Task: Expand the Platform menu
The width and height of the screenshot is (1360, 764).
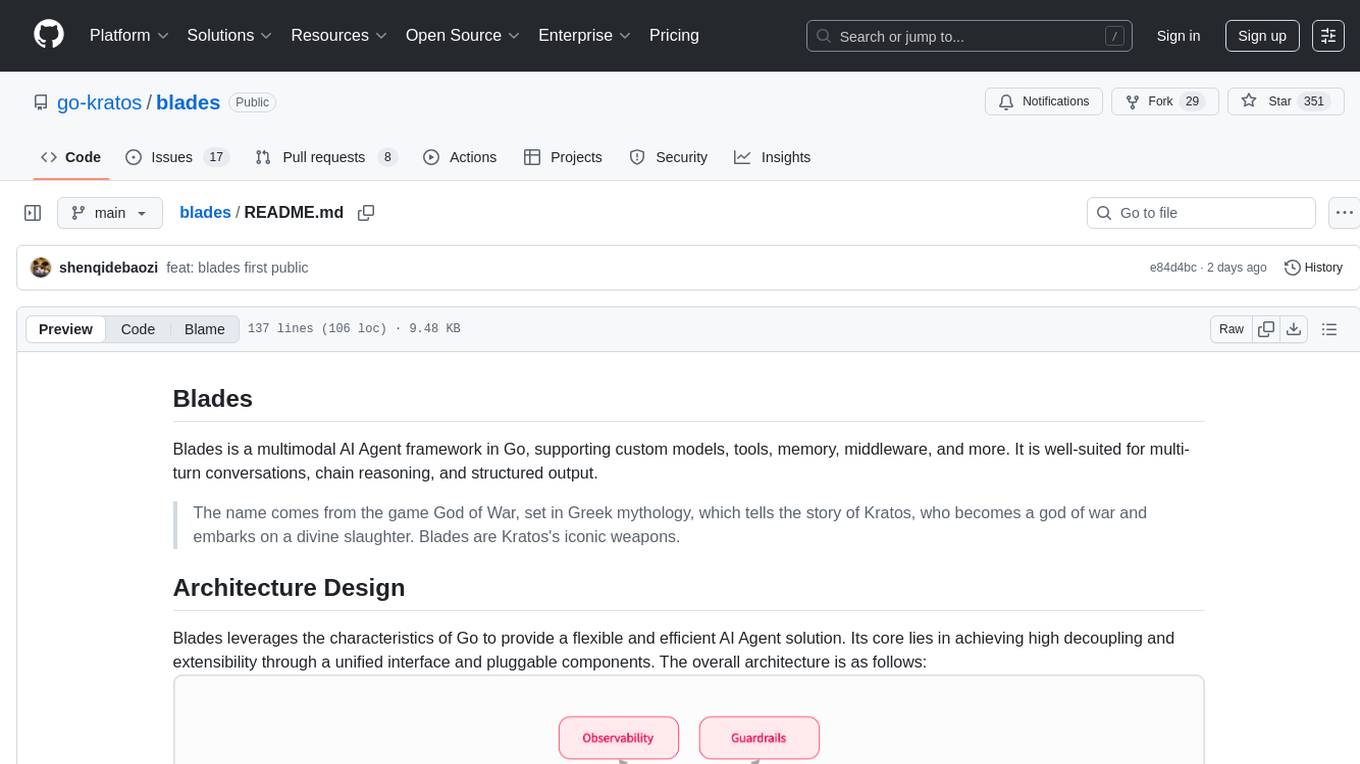Action: coord(129,35)
